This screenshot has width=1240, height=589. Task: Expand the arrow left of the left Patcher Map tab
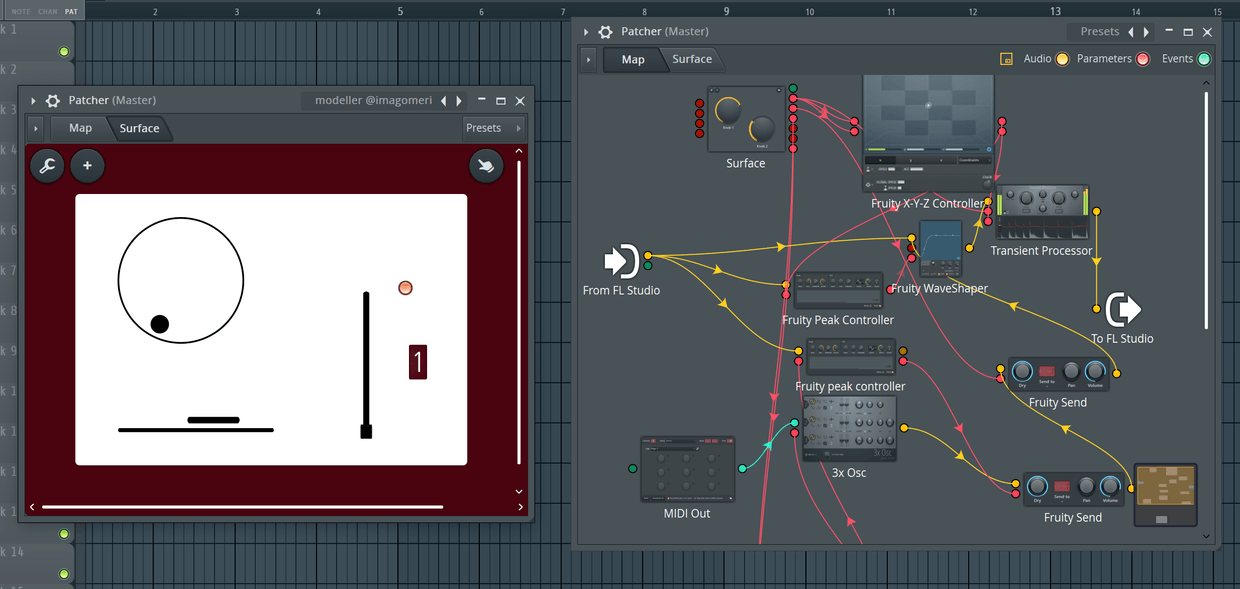coord(36,128)
